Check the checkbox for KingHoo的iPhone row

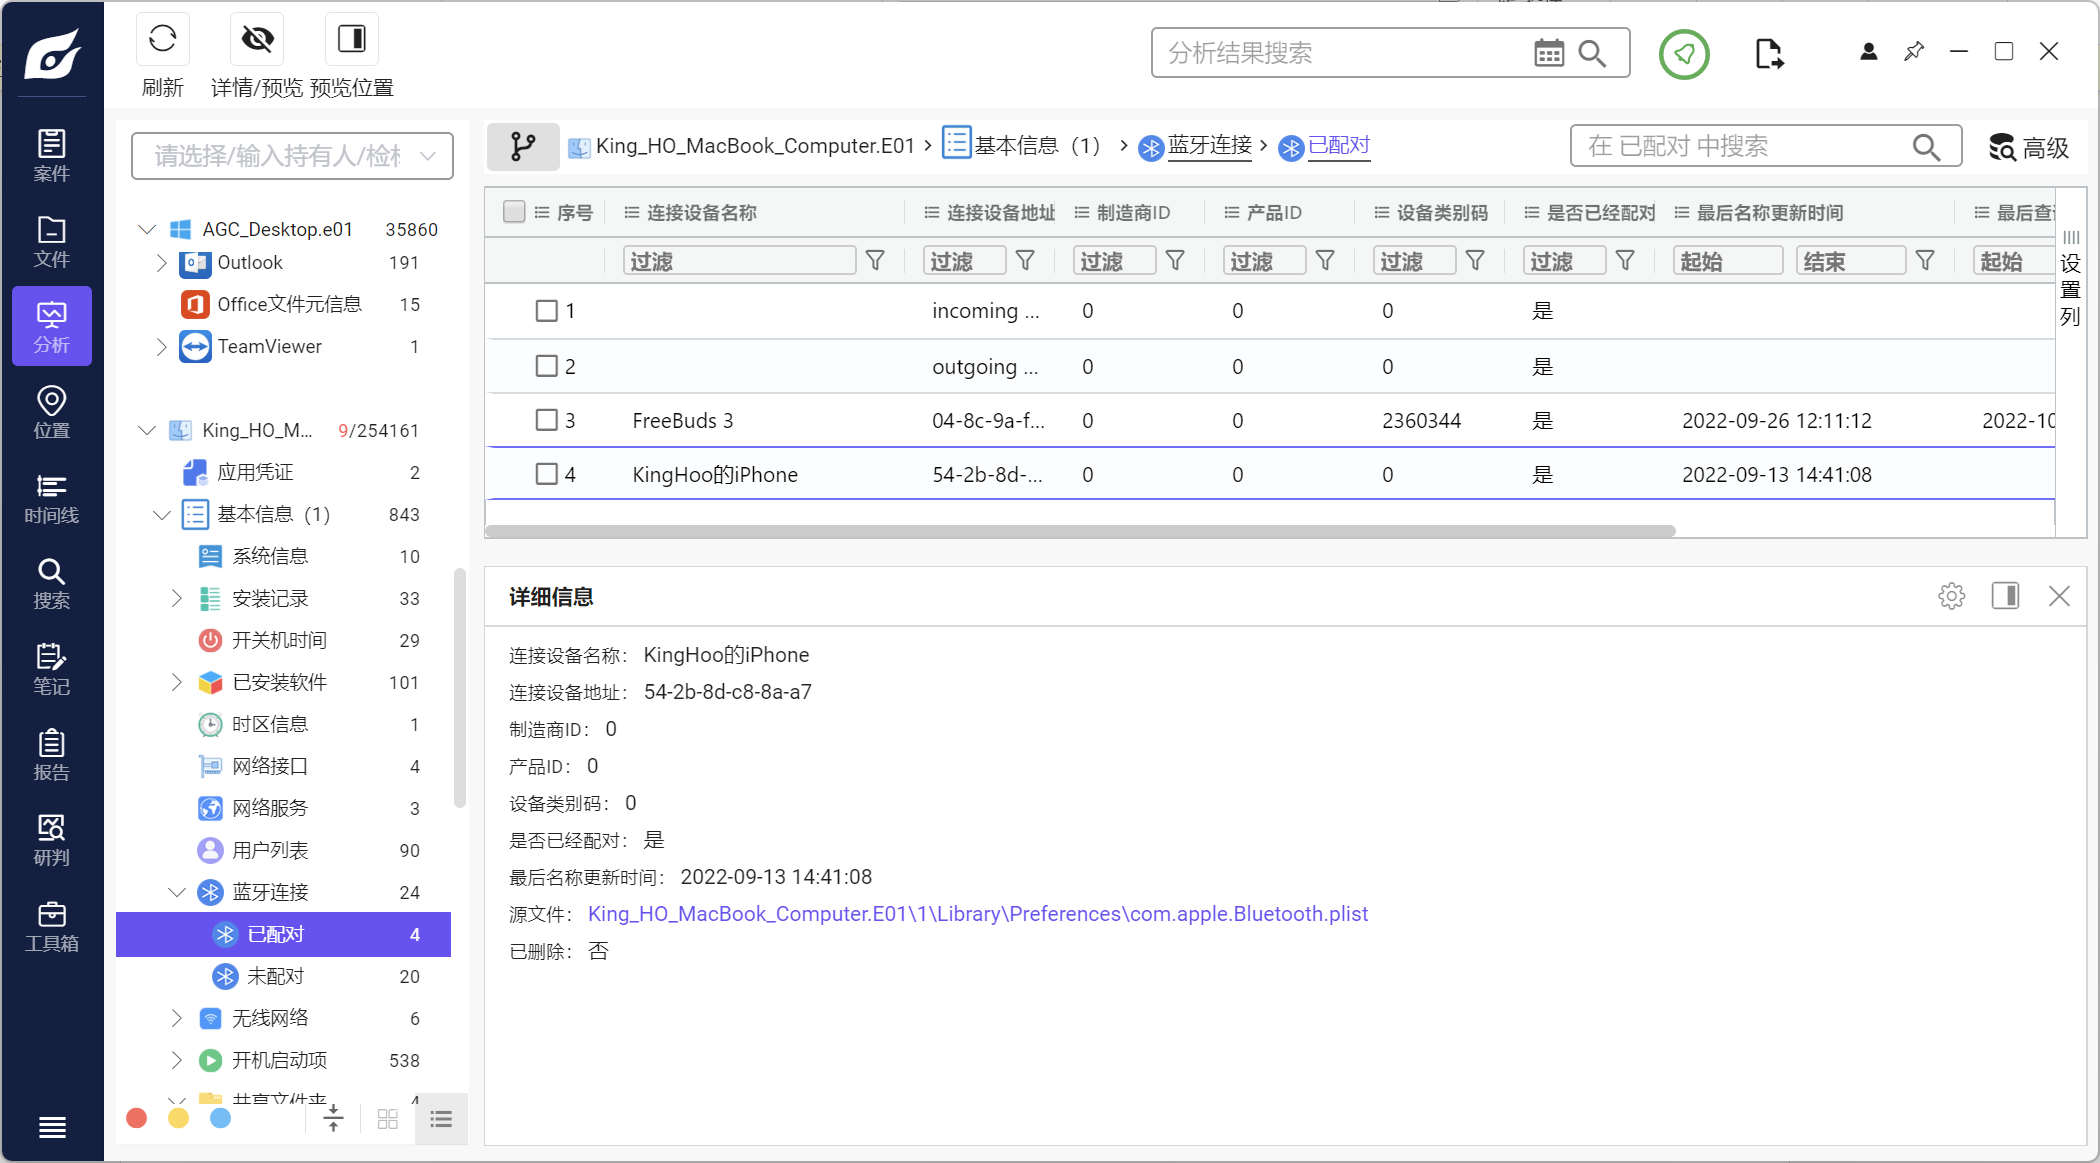click(x=546, y=474)
